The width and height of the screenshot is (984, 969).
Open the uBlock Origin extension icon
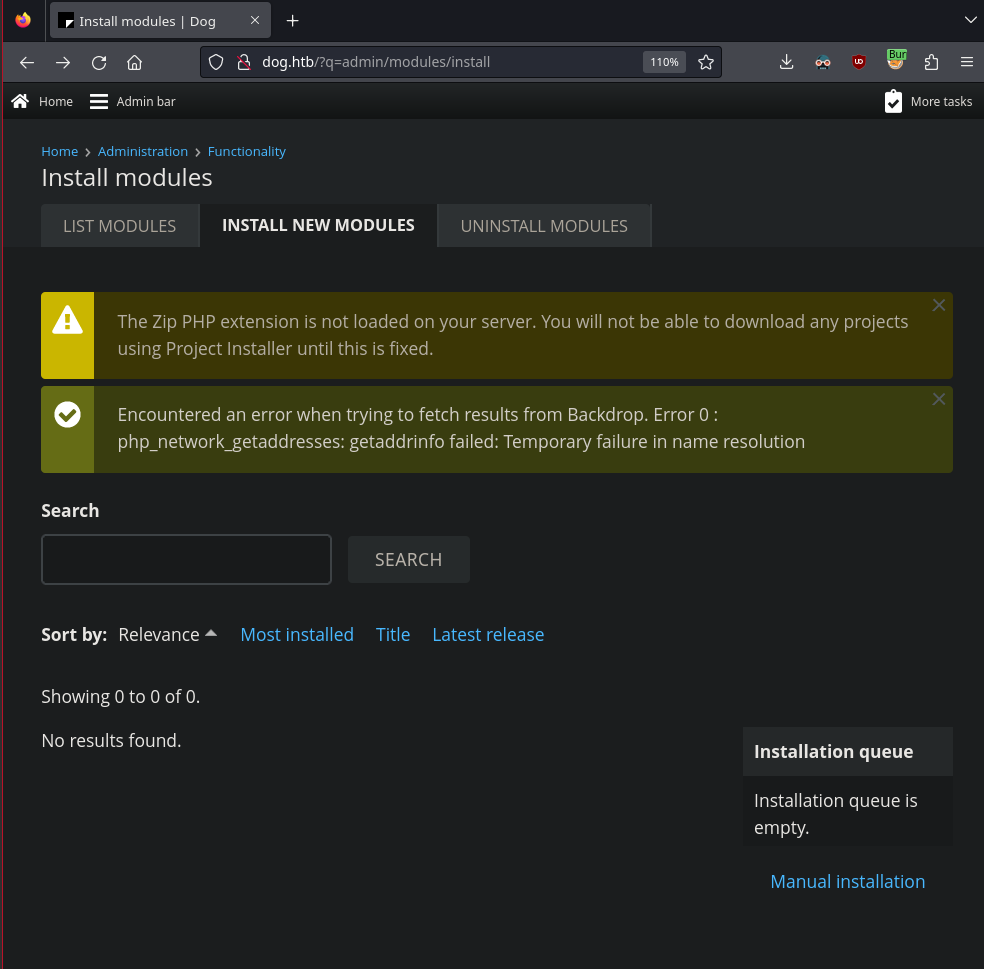[x=858, y=62]
